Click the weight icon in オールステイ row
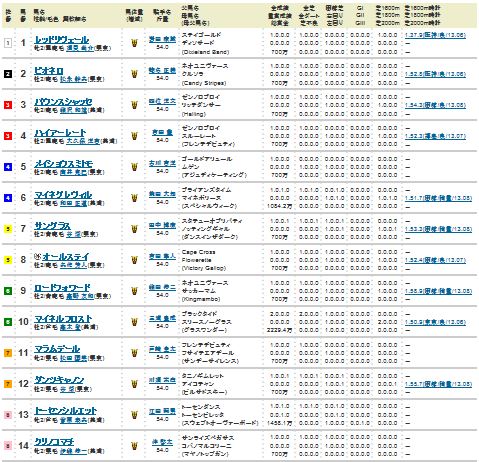The image size is (479, 462). coord(134,260)
